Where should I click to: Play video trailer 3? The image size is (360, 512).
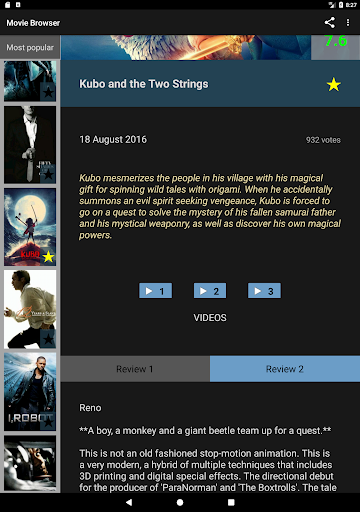[264, 291]
